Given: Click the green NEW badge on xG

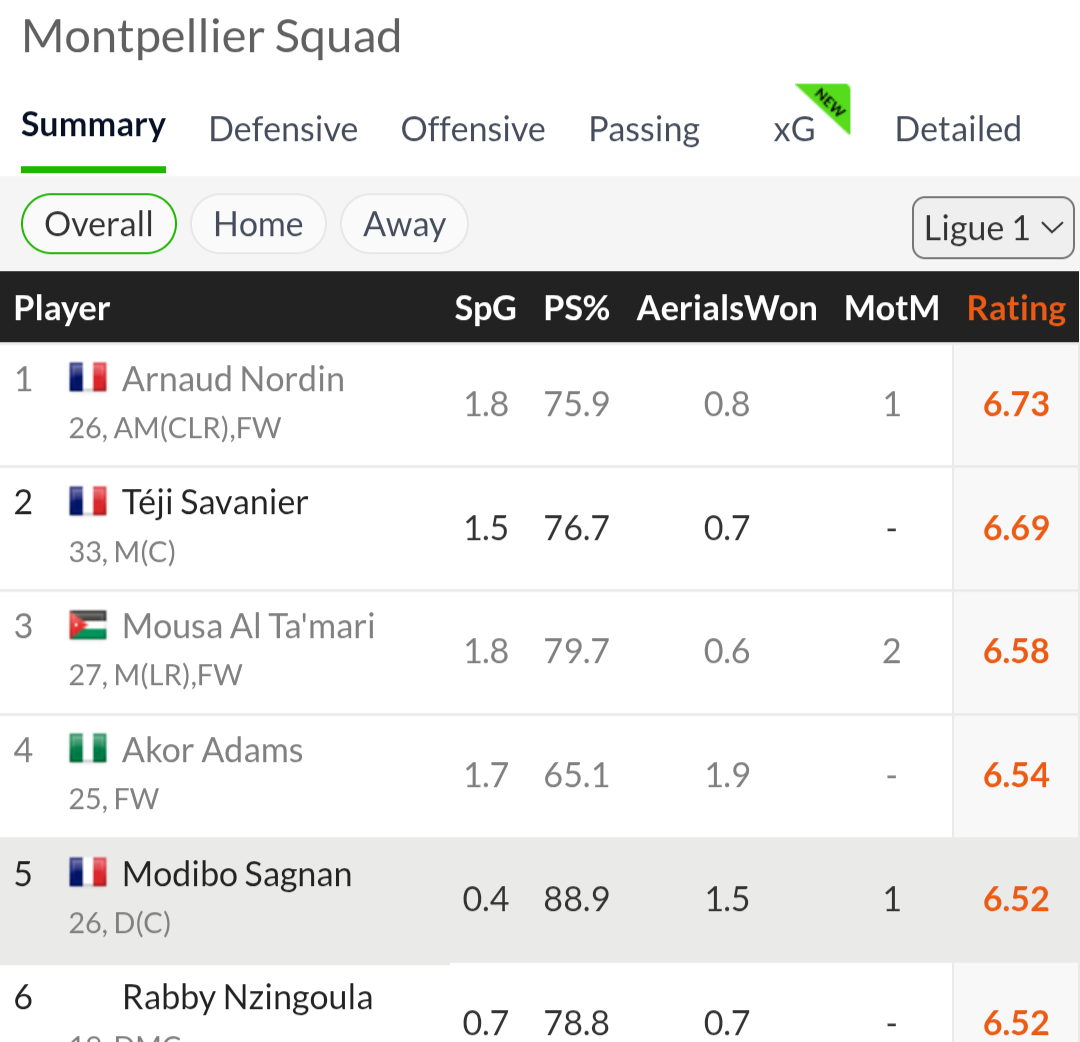Looking at the screenshot, I should click(x=827, y=105).
